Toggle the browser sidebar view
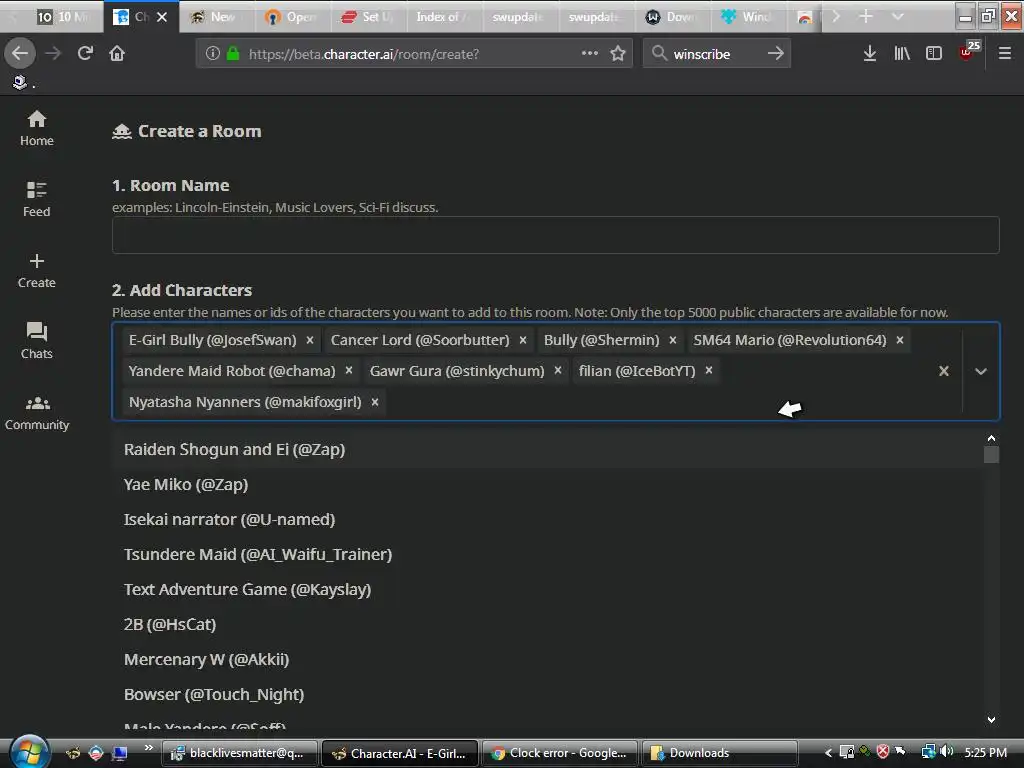 tap(934, 54)
